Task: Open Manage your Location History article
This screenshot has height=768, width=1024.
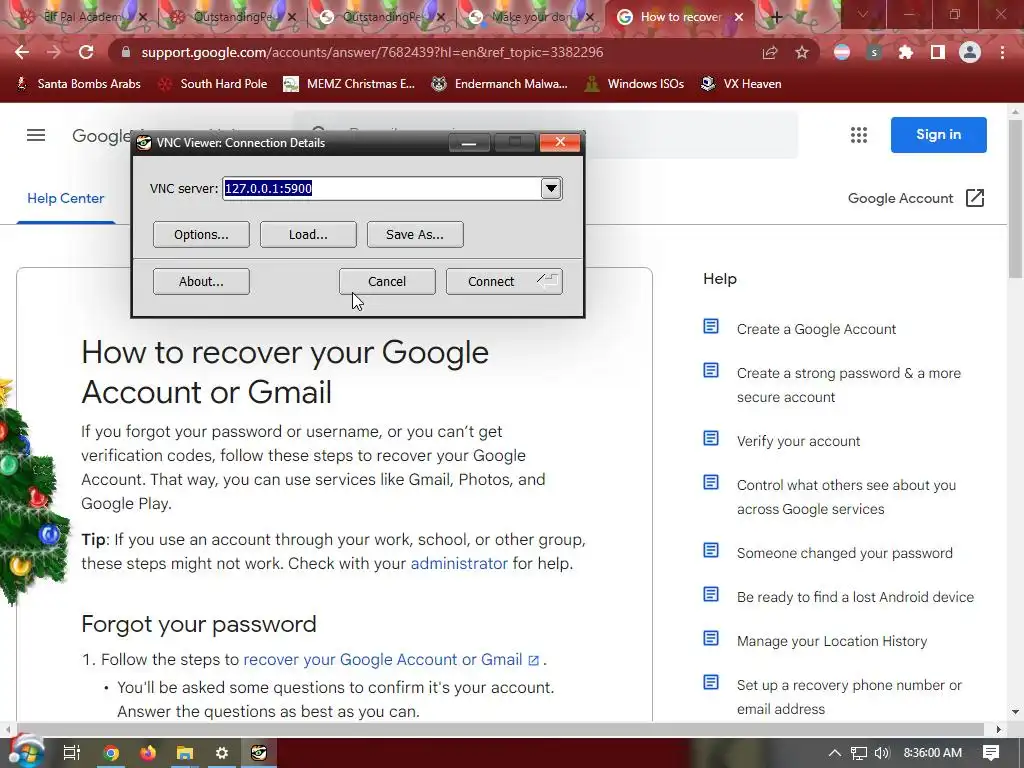Action: click(832, 641)
